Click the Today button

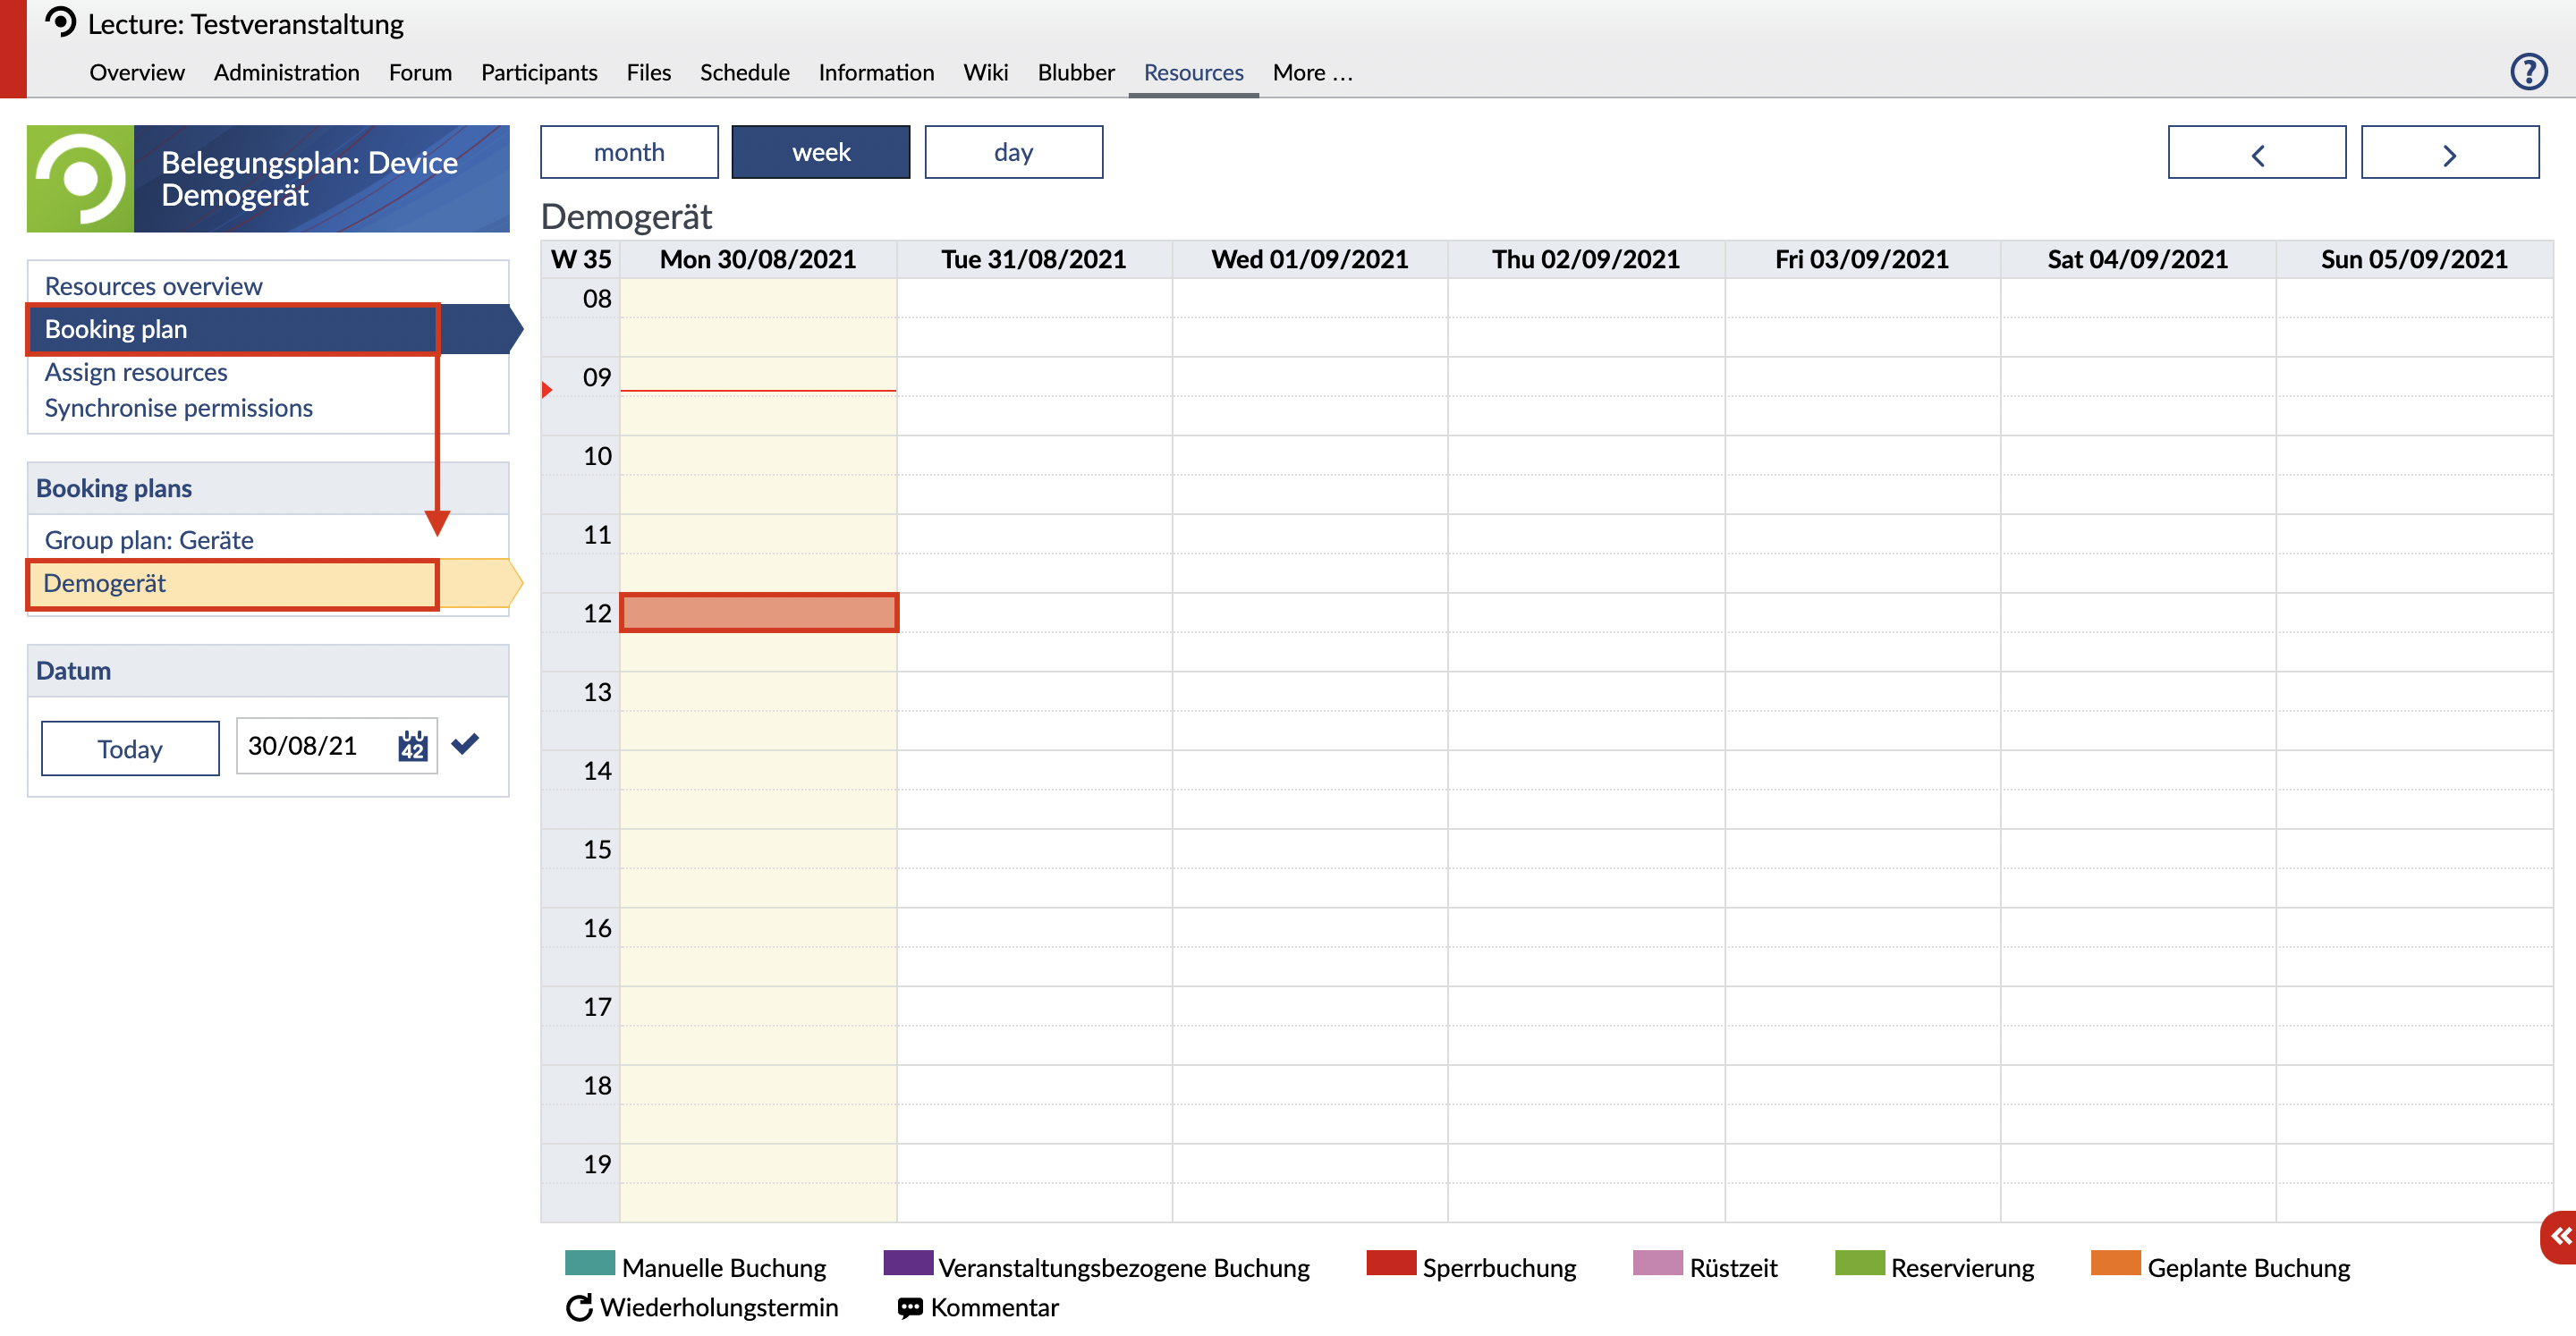click(x=130, y=748)
